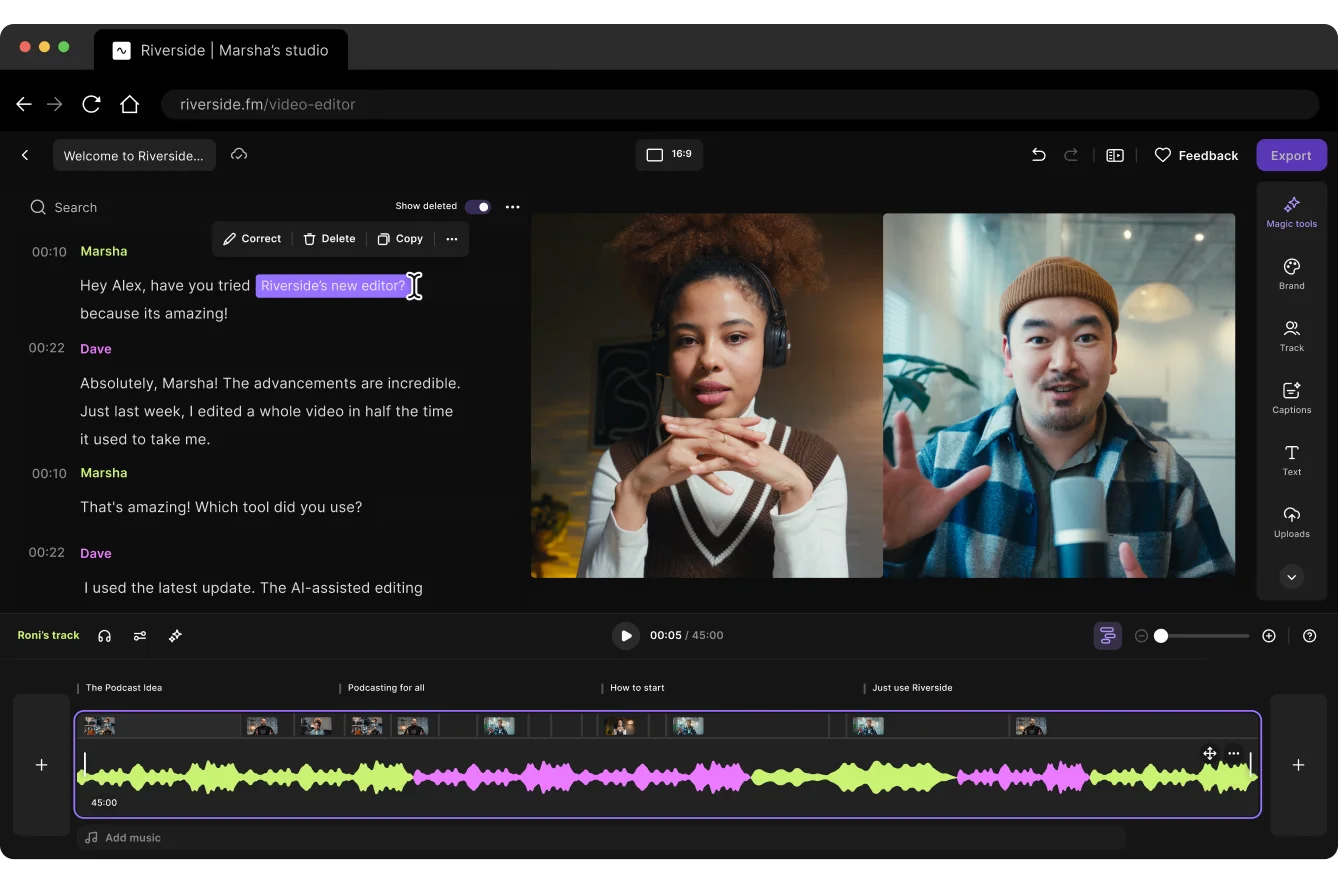Click the Export button

pyautogui.click(x=1291, y=155)
